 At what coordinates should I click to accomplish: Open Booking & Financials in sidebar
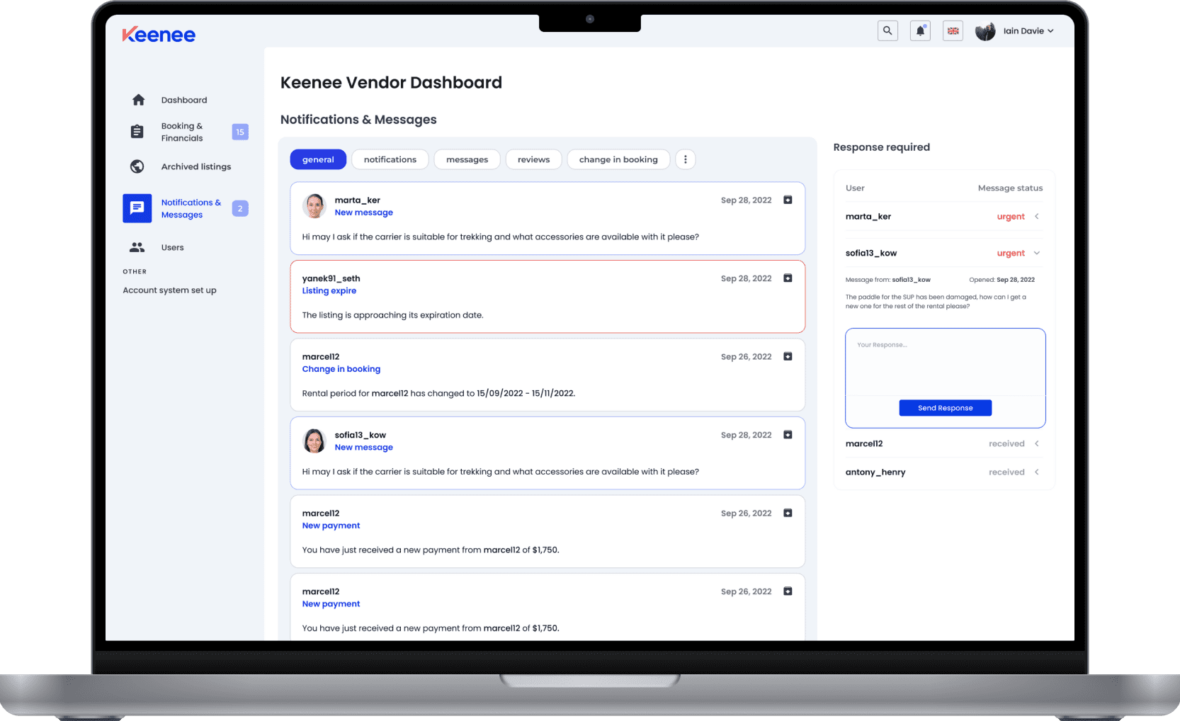[x=182, y=132]
